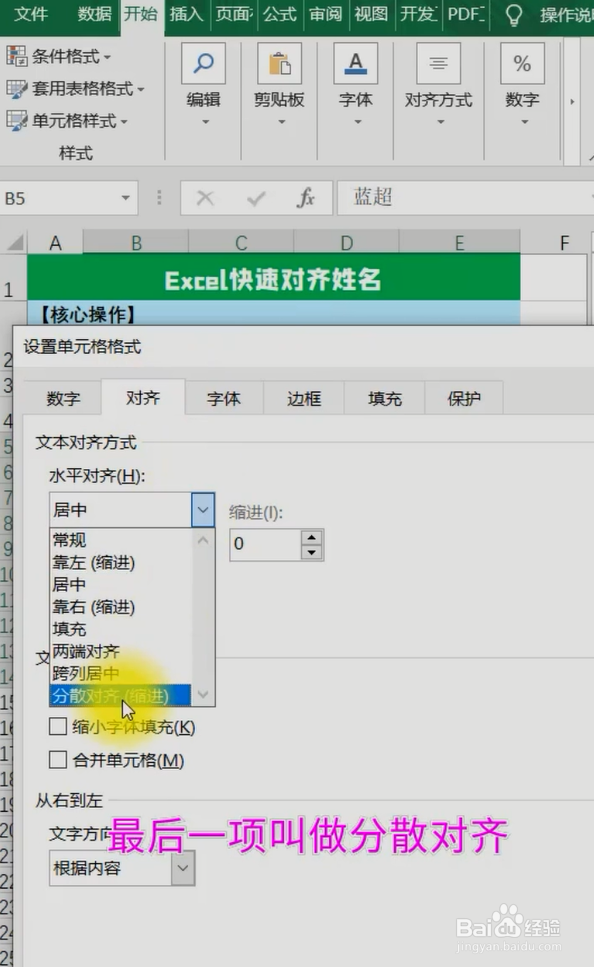
Task: Click the 缩进 indent value field
Action: (x=266, y=545)
